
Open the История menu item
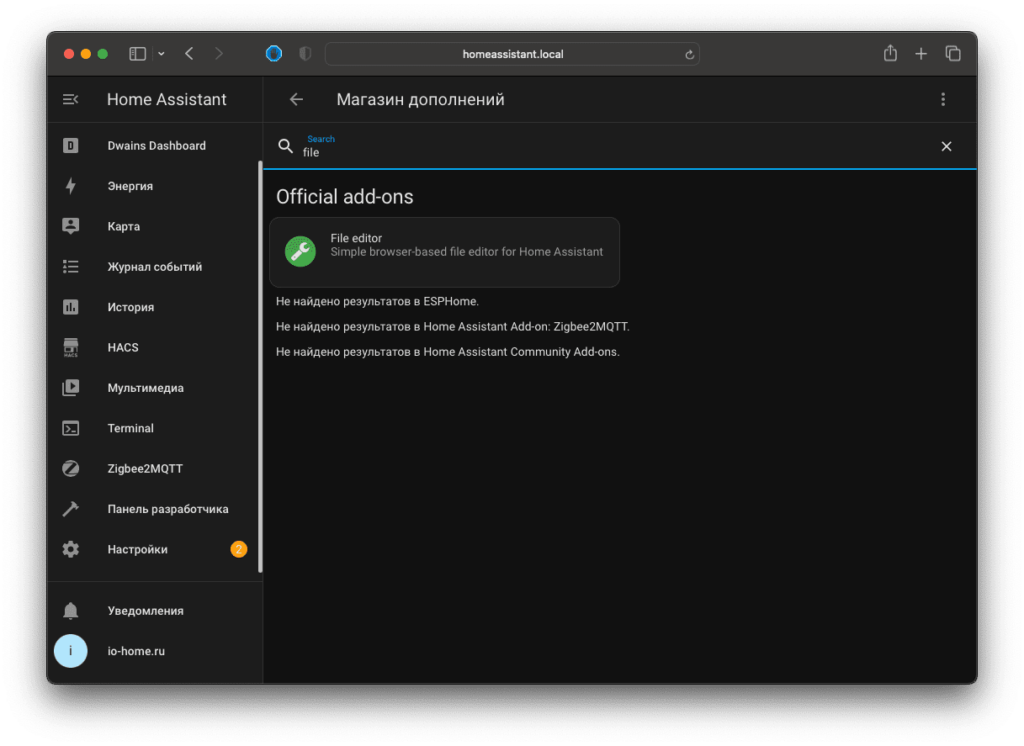(x=155, y=307)
